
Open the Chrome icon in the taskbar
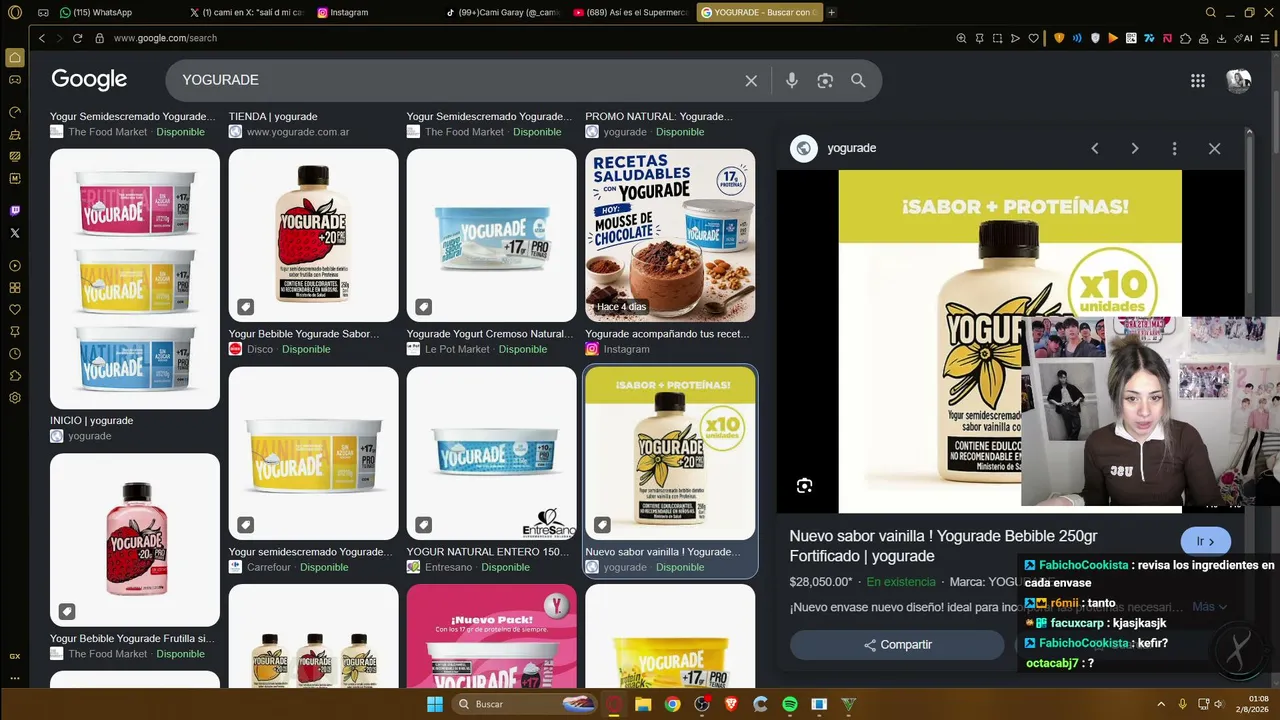pos(673,704)
